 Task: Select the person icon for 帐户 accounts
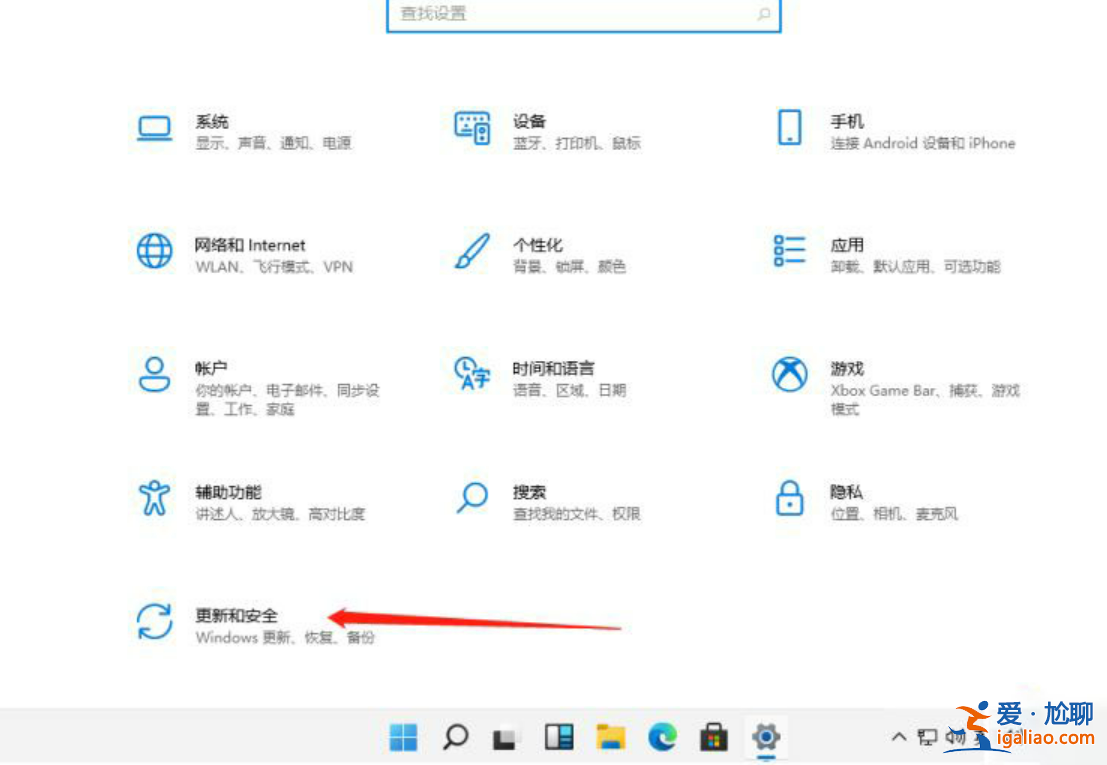[x=155, y=372]
